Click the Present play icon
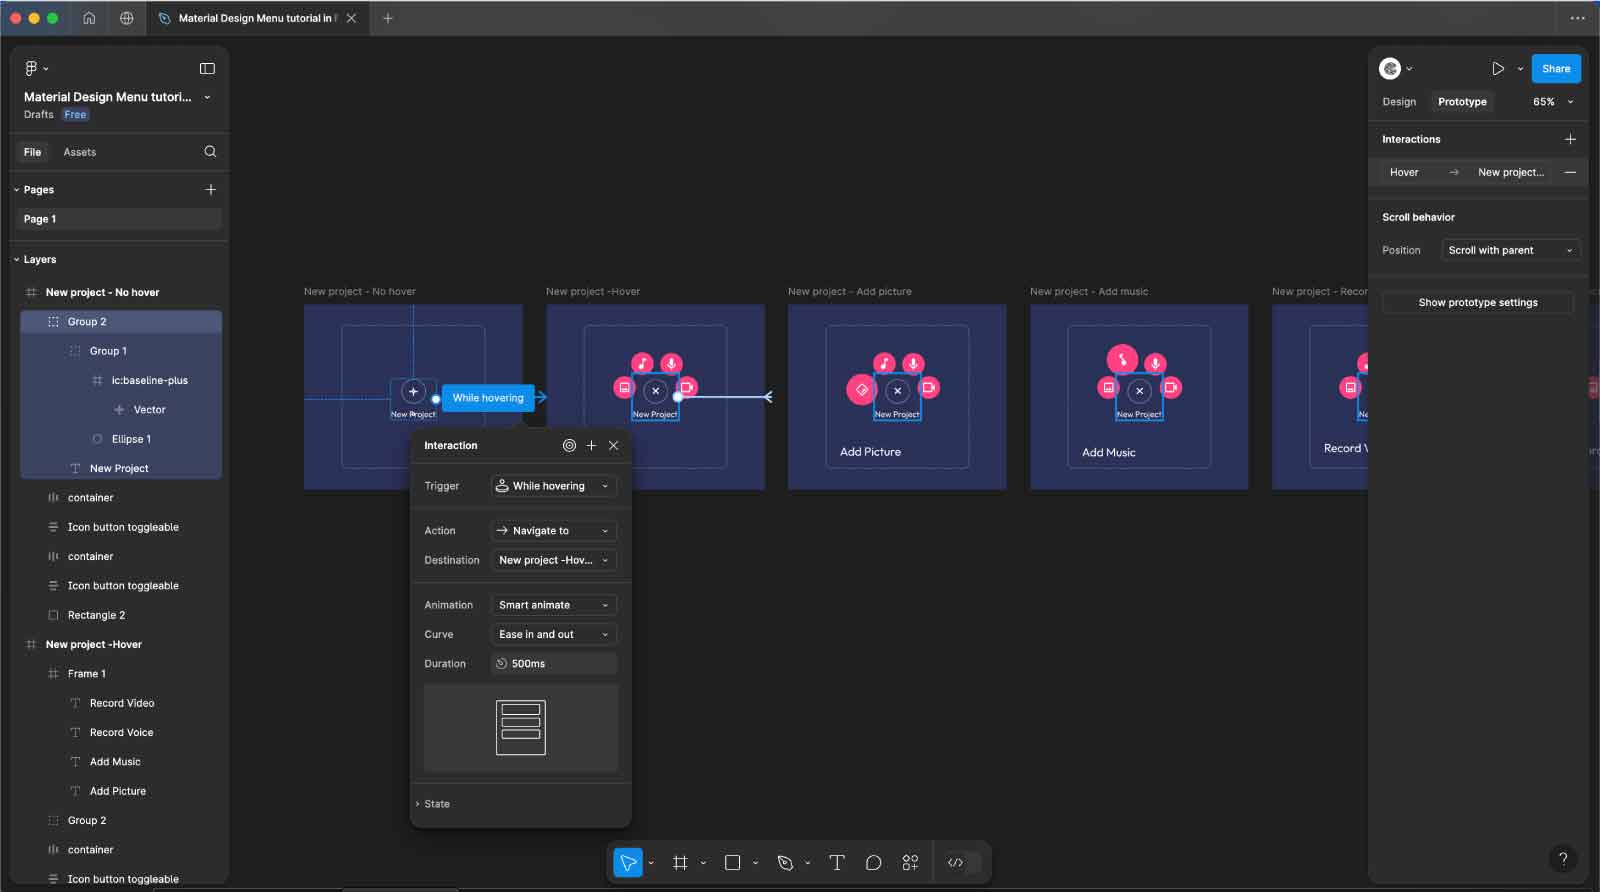Screen dimensions: 1600x892 coord(1497,69)
